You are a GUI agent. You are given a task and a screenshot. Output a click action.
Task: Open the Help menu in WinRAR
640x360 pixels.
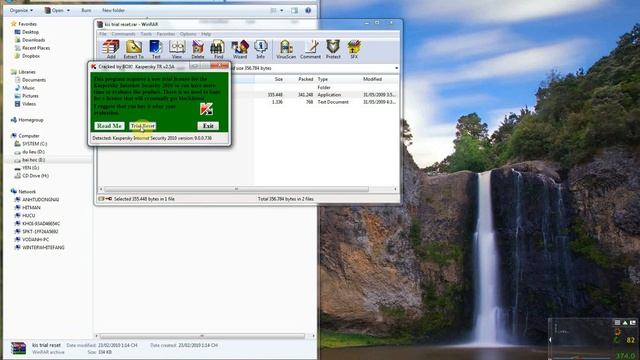point(206,34)
